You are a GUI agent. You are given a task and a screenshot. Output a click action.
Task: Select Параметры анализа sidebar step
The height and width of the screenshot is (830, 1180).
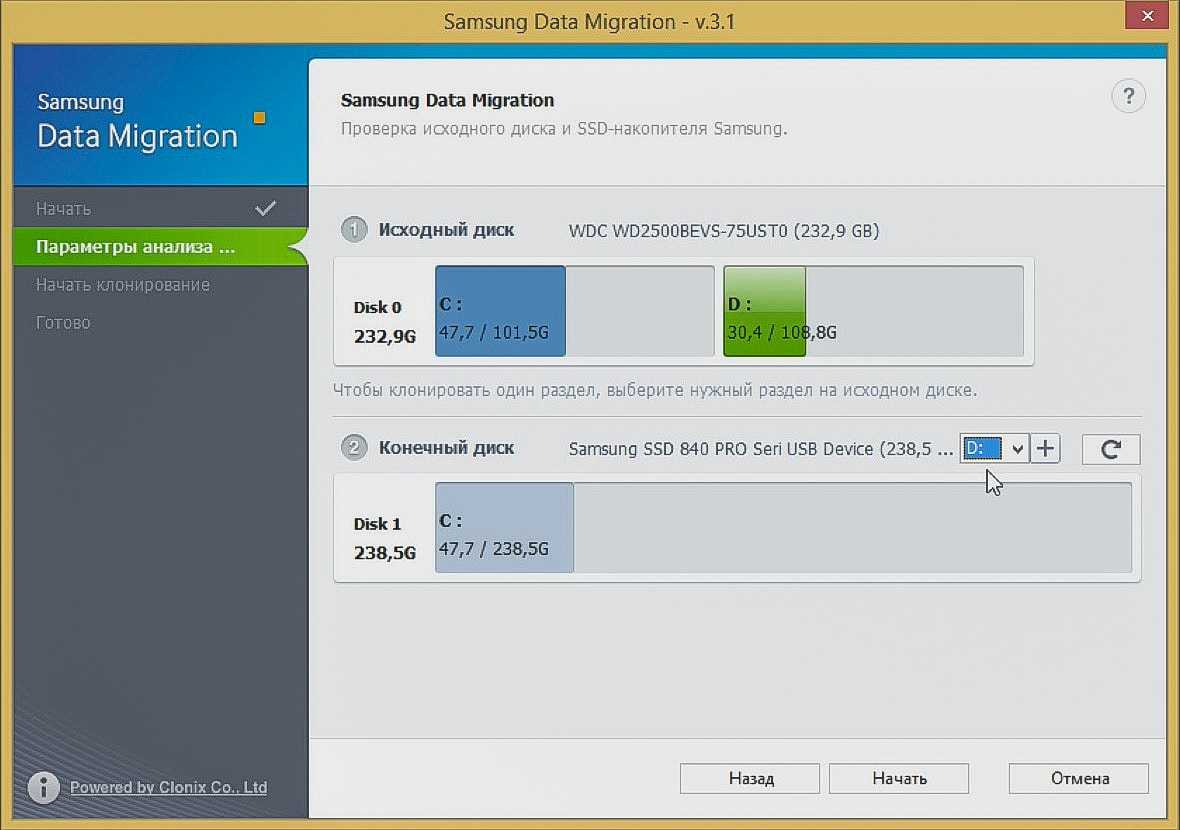pos(135,247)
